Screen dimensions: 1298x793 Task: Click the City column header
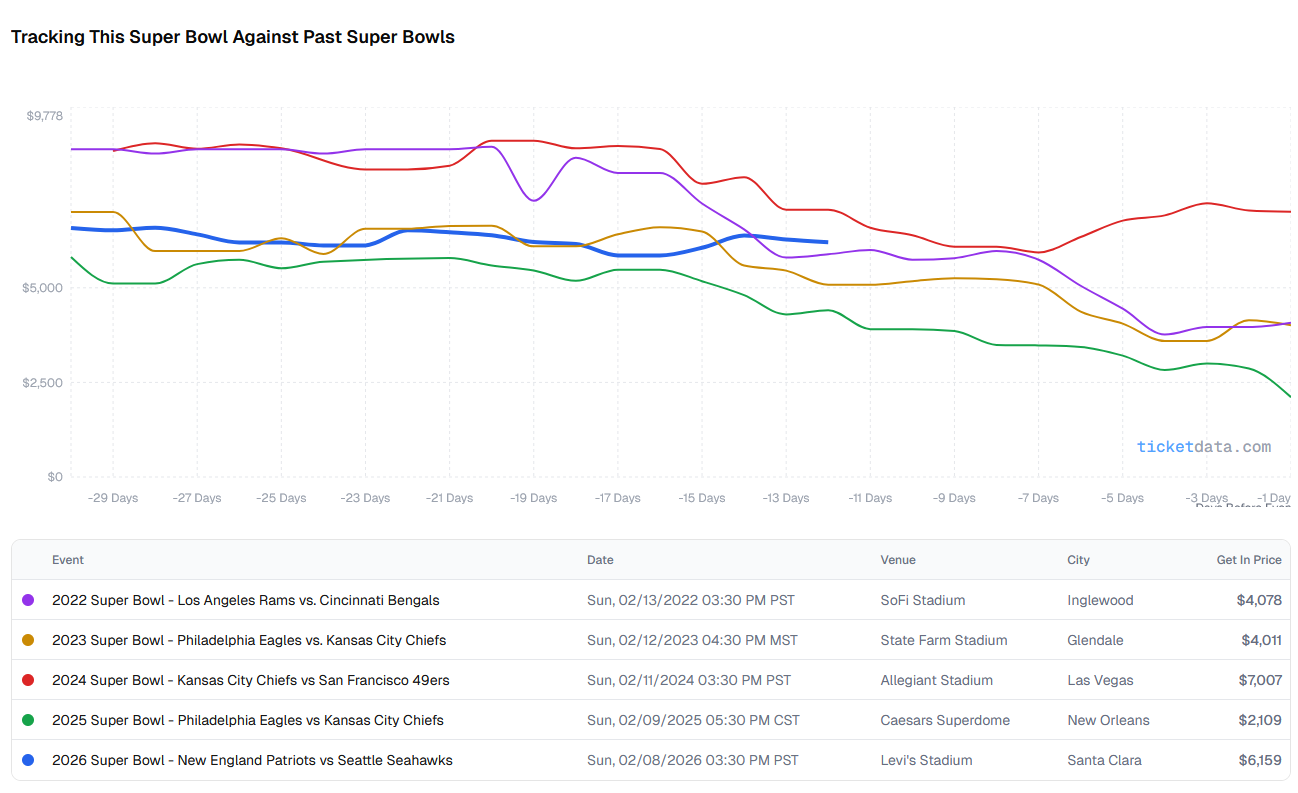pyautogui.click(x=1078, y=560)
